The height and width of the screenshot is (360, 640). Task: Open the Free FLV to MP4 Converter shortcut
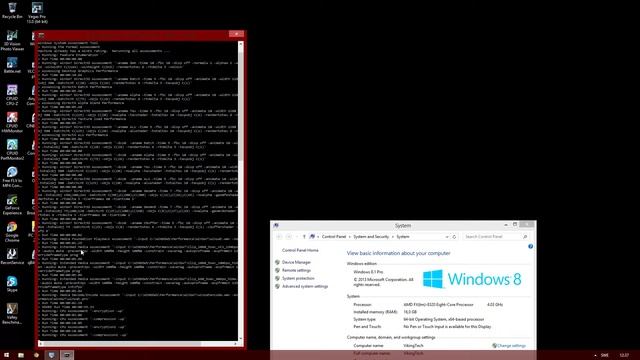click(12, 177)
